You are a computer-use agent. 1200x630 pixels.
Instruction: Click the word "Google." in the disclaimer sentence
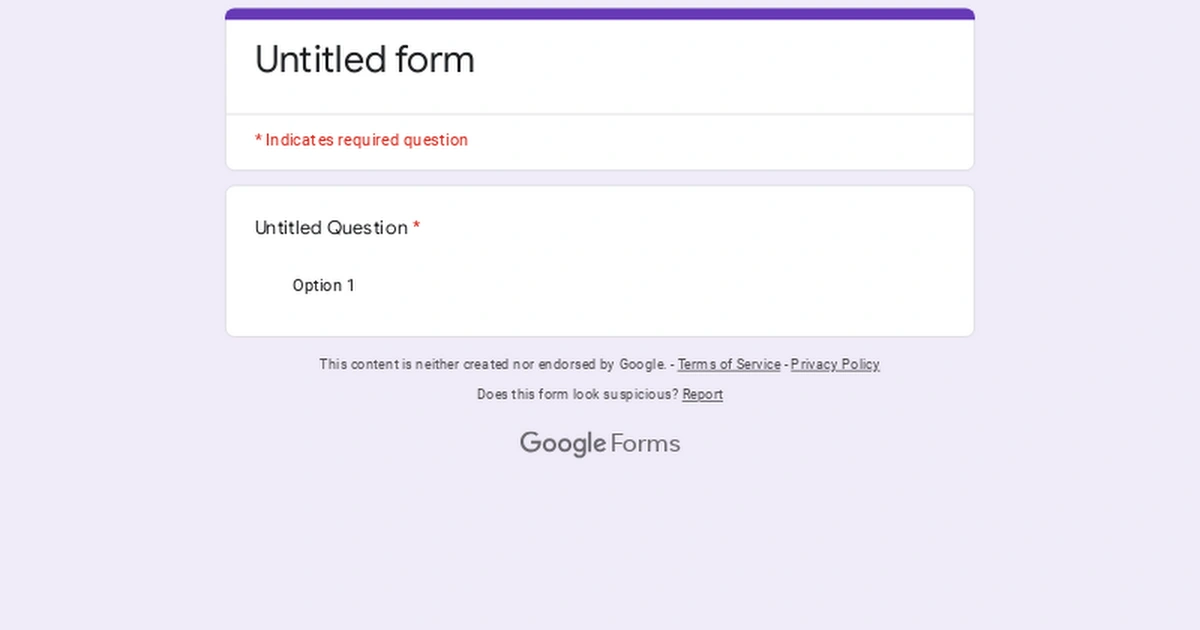pos(642,365)
